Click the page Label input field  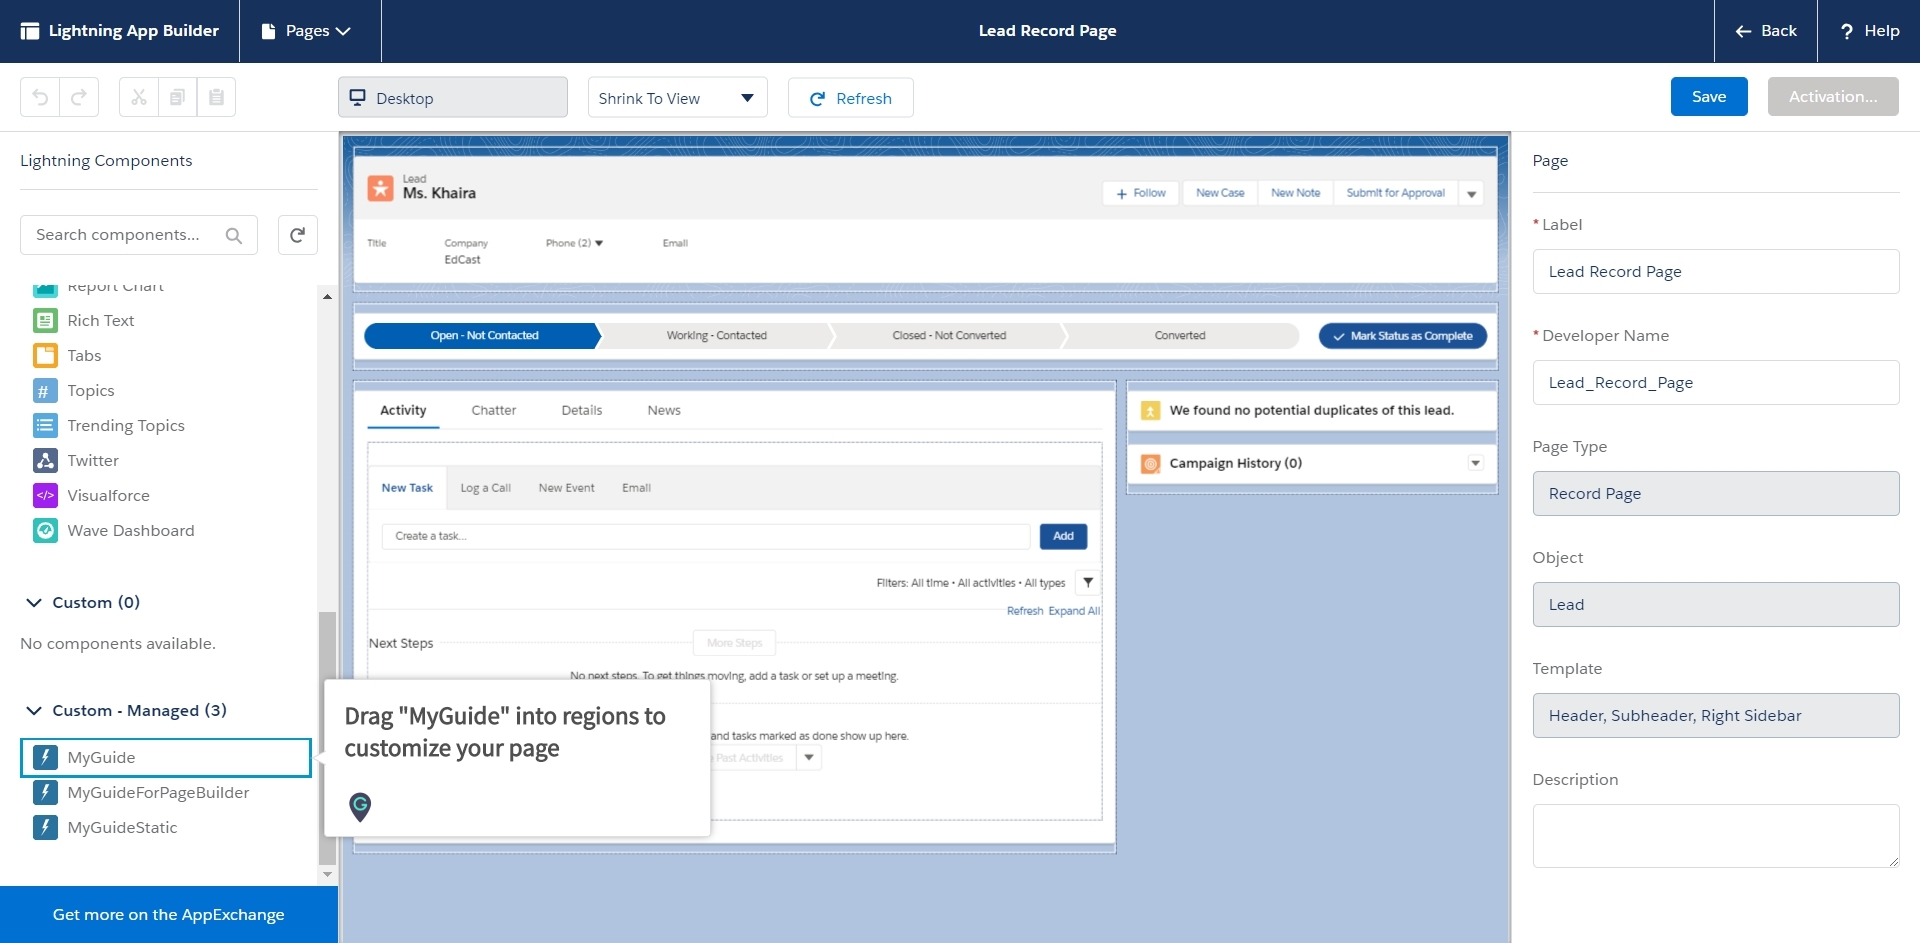pyautogui.click(x=1715, y=272)
